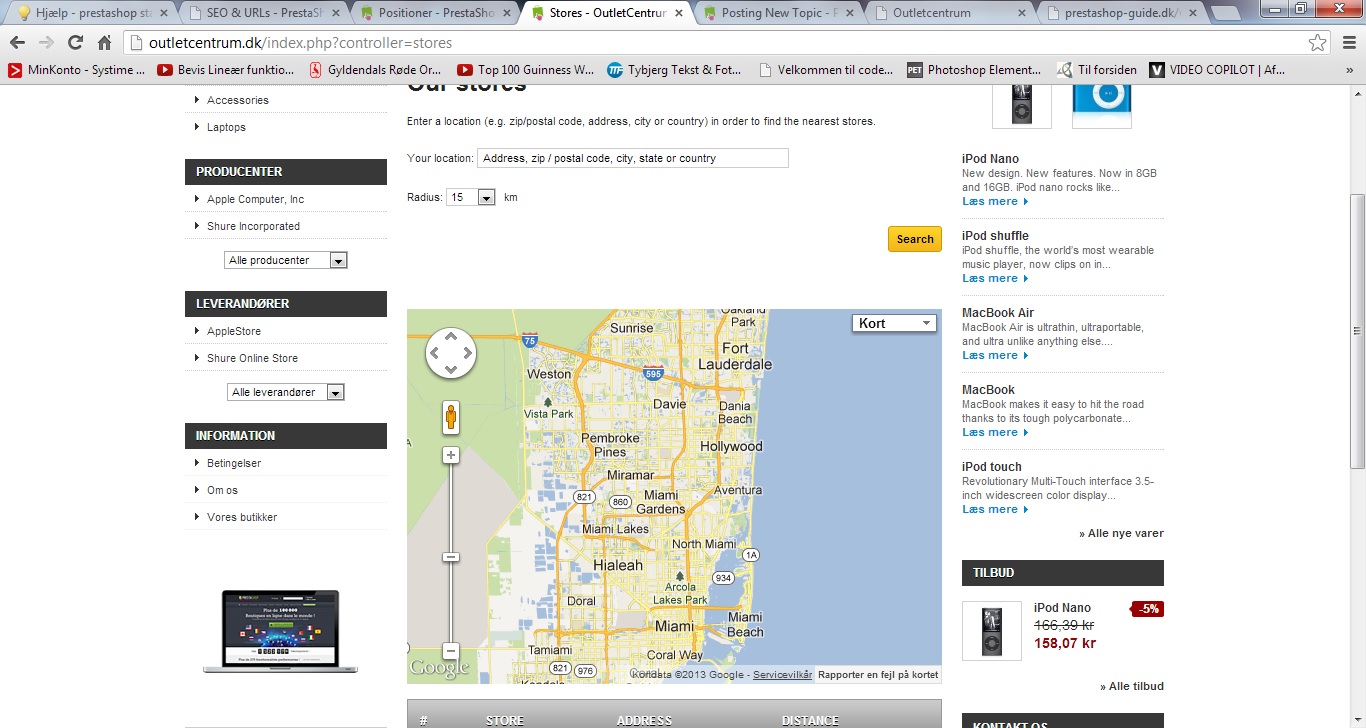Image resolution: width=1366 pixels, height=728 pixels.
Task: Open the Radius 15 km dropdown
Action: point(471,197)
